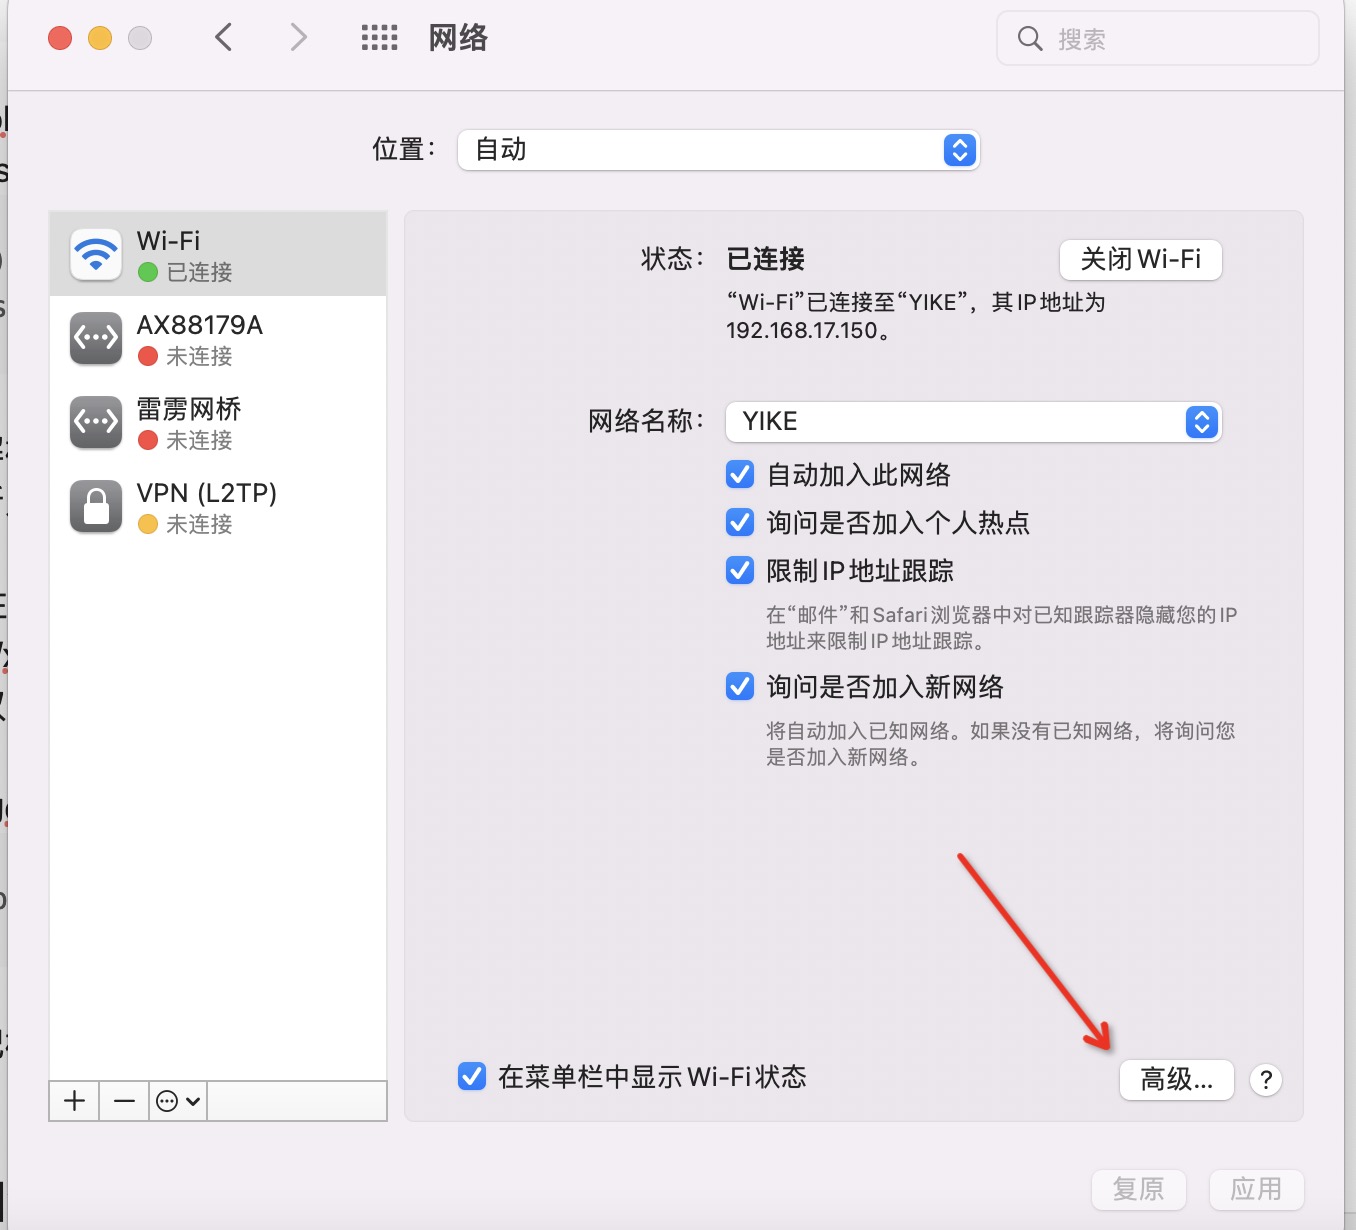Toggle 自动加入此网络 checkbox
The width and height of the screenshot is (1356, 1230).
pyautogui.click(x=740, y=474)
